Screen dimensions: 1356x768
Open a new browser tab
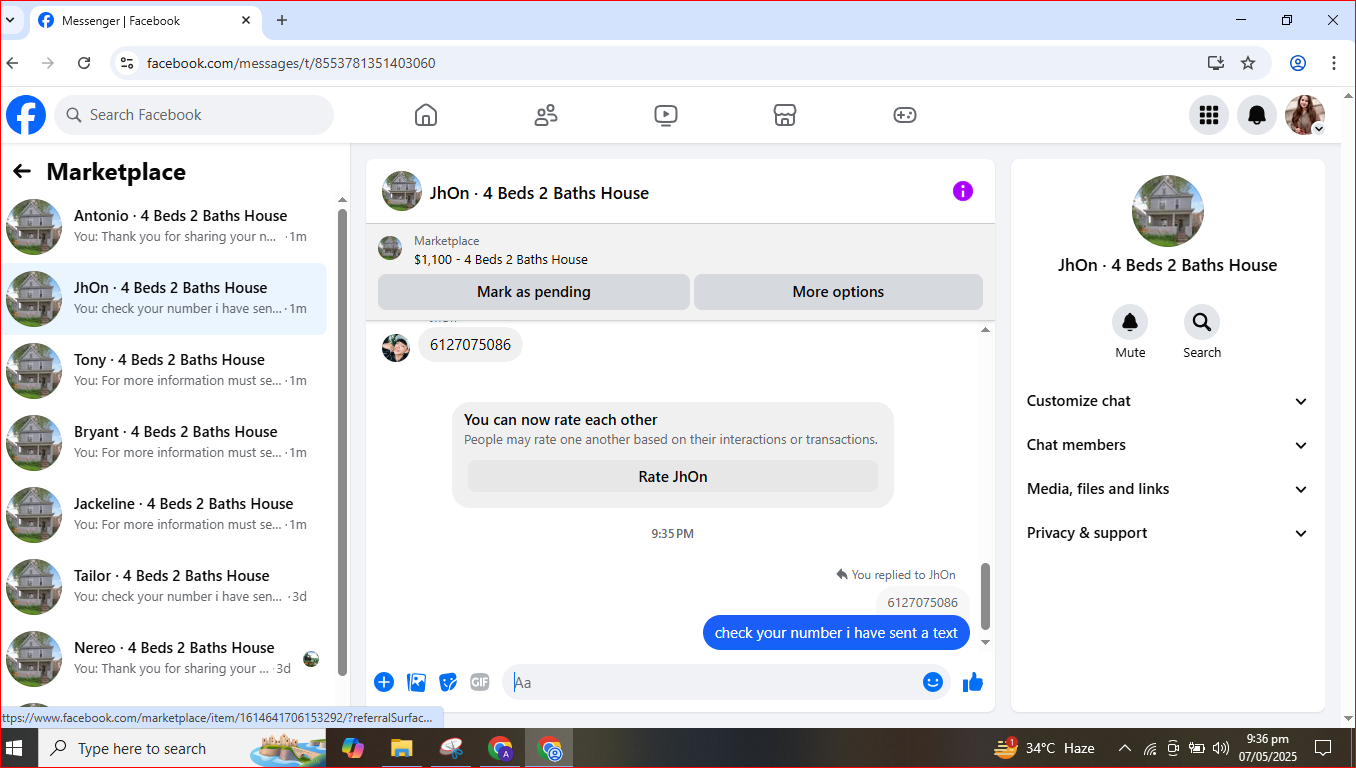point(282,20)
